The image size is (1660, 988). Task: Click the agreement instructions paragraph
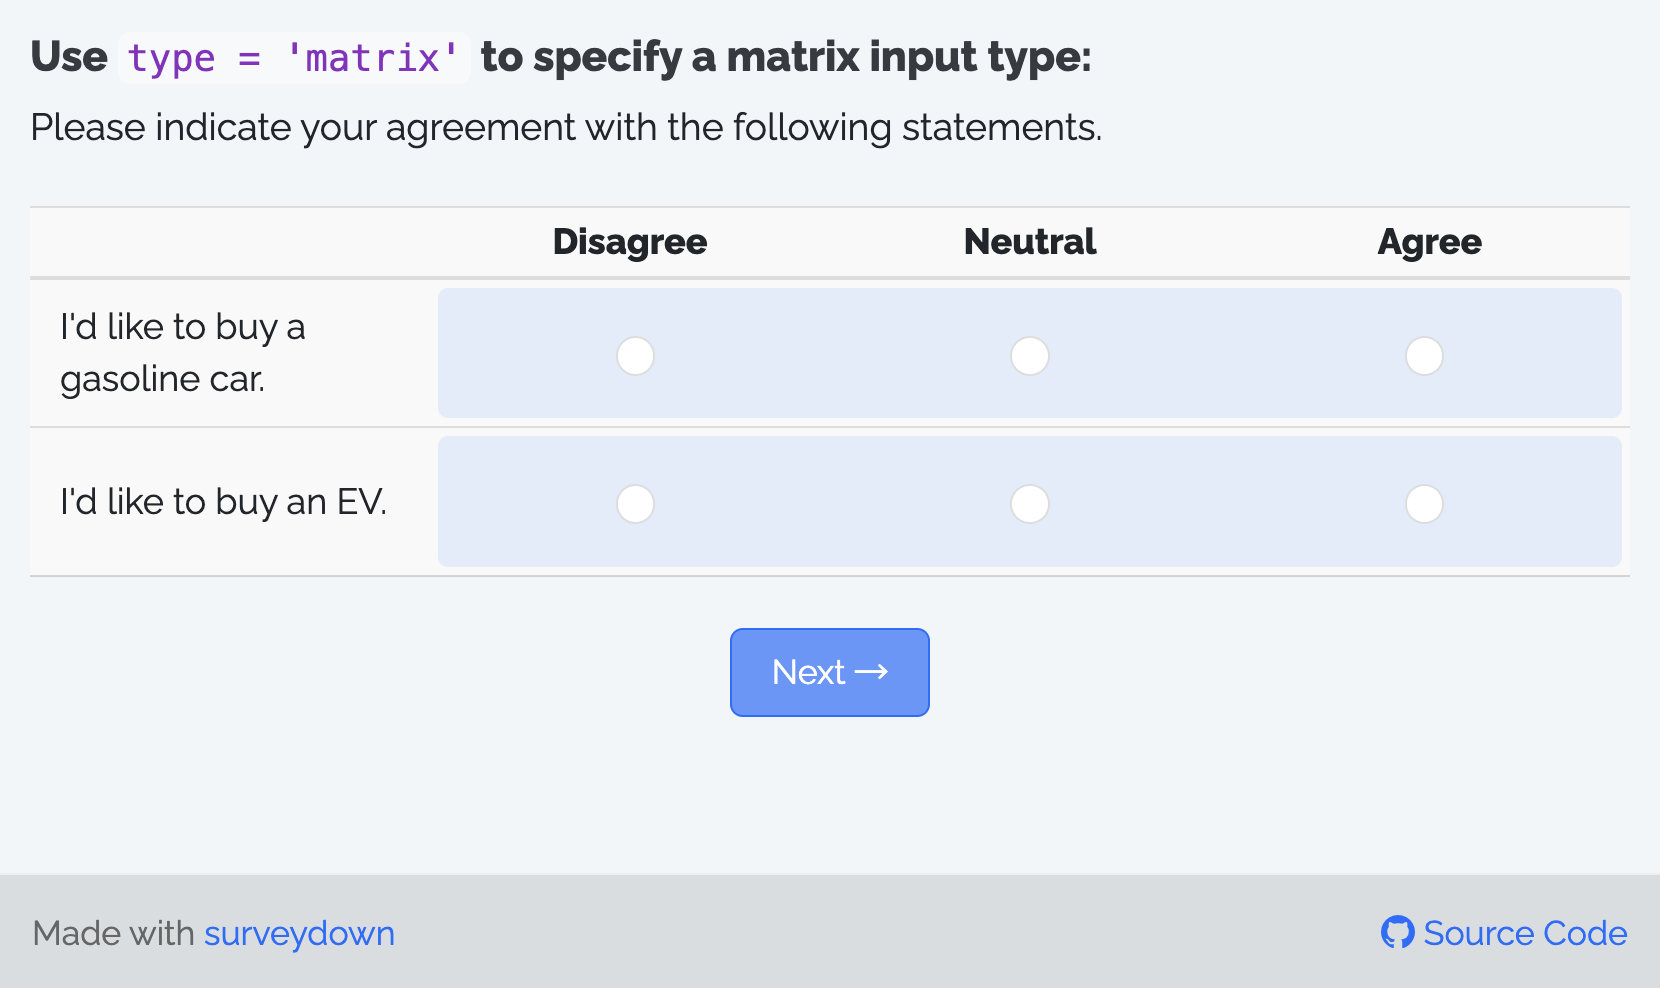[x=565, y=128]
